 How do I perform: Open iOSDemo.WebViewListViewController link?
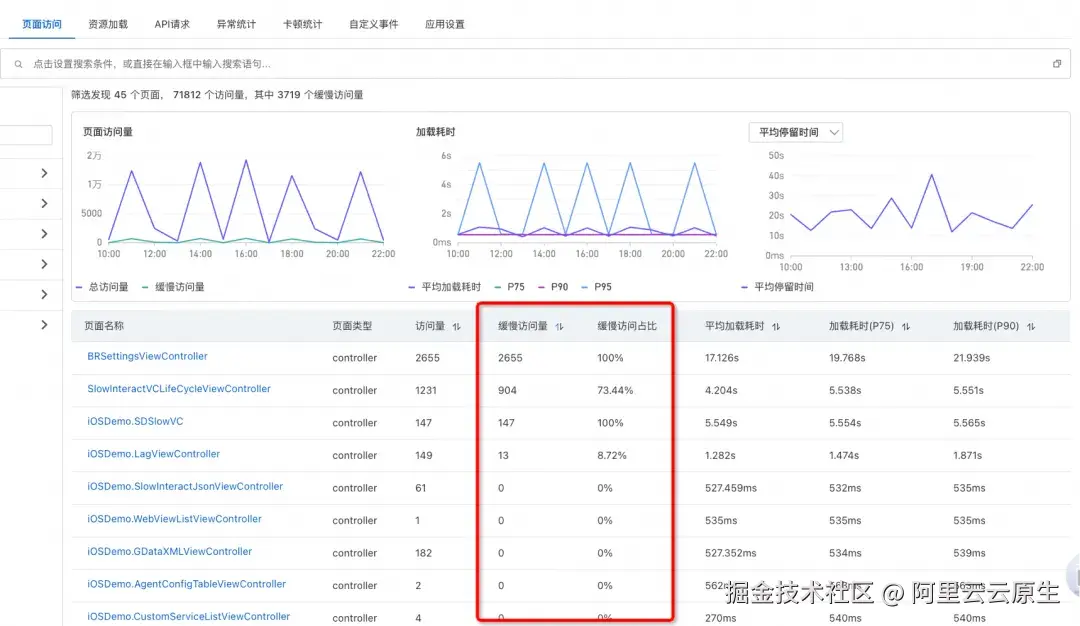(174, 519)
